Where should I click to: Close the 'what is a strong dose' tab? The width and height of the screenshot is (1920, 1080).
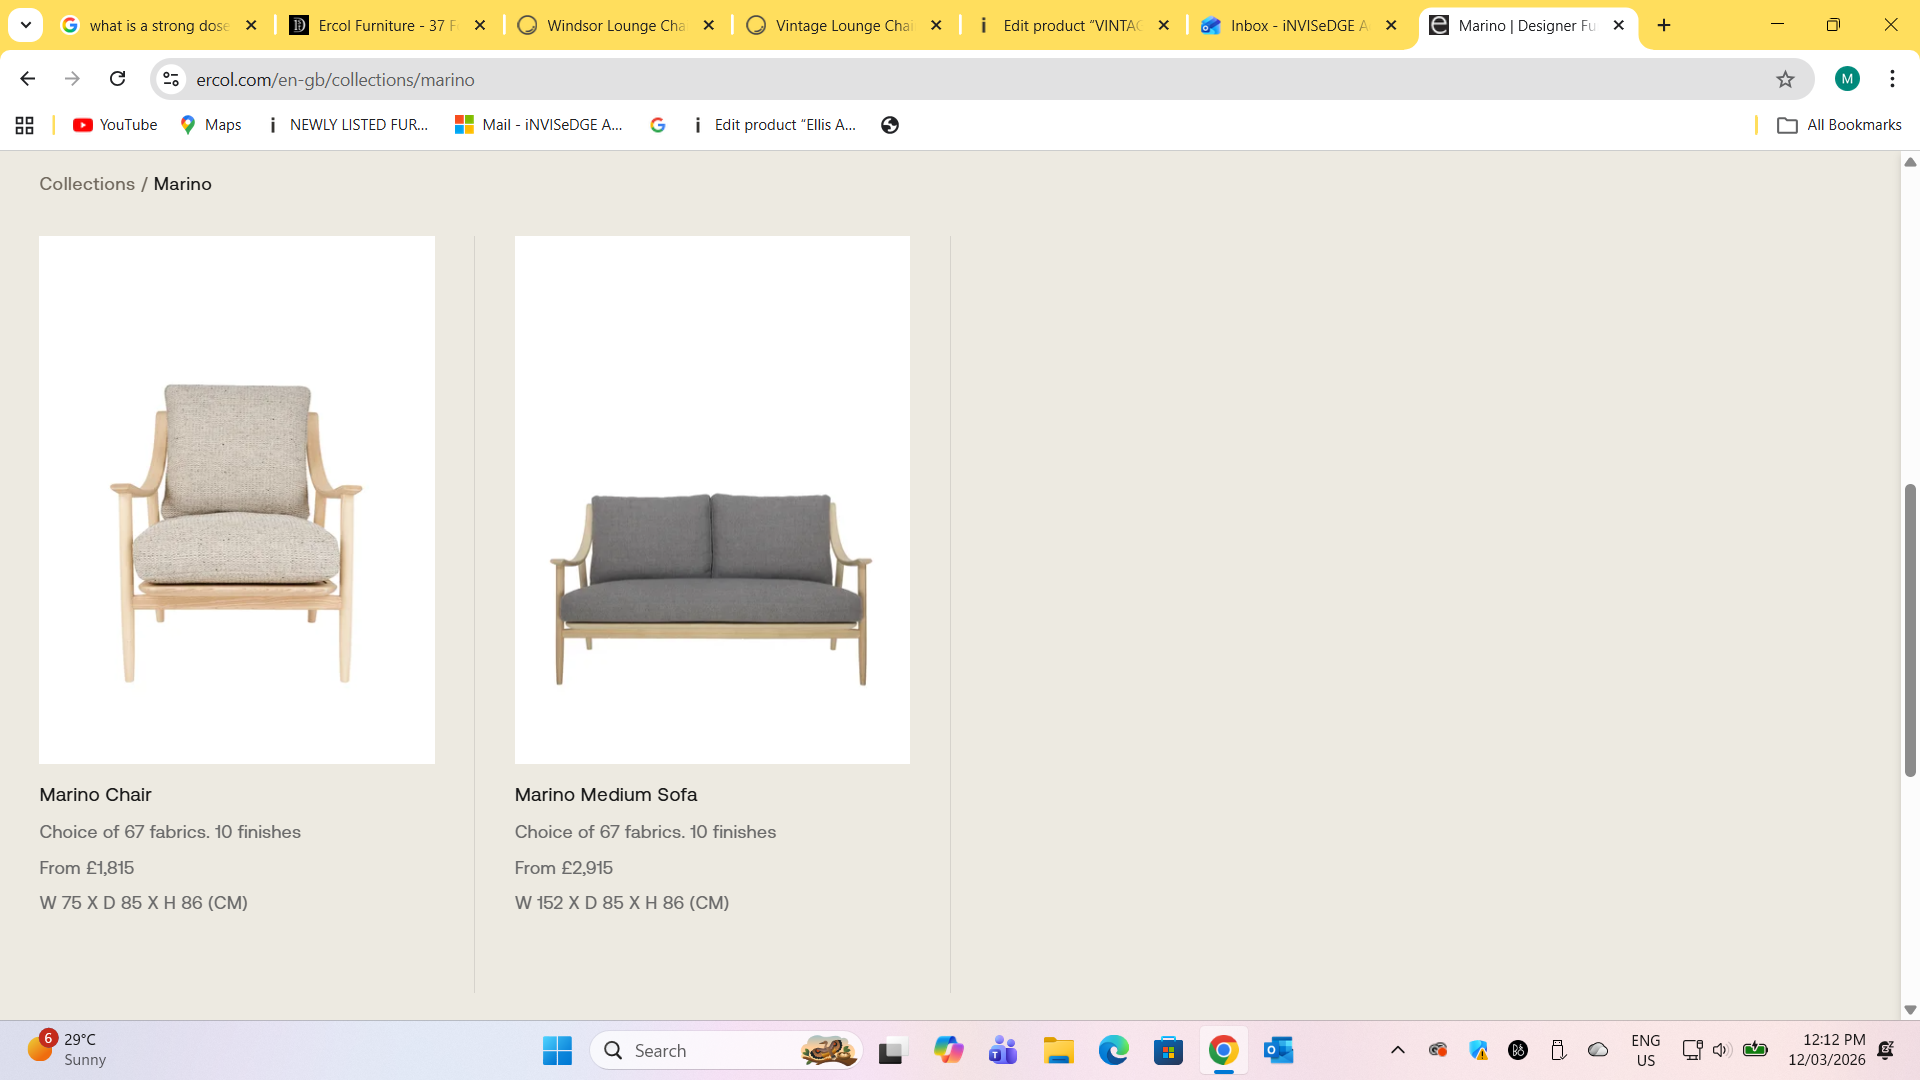point(251,25)
